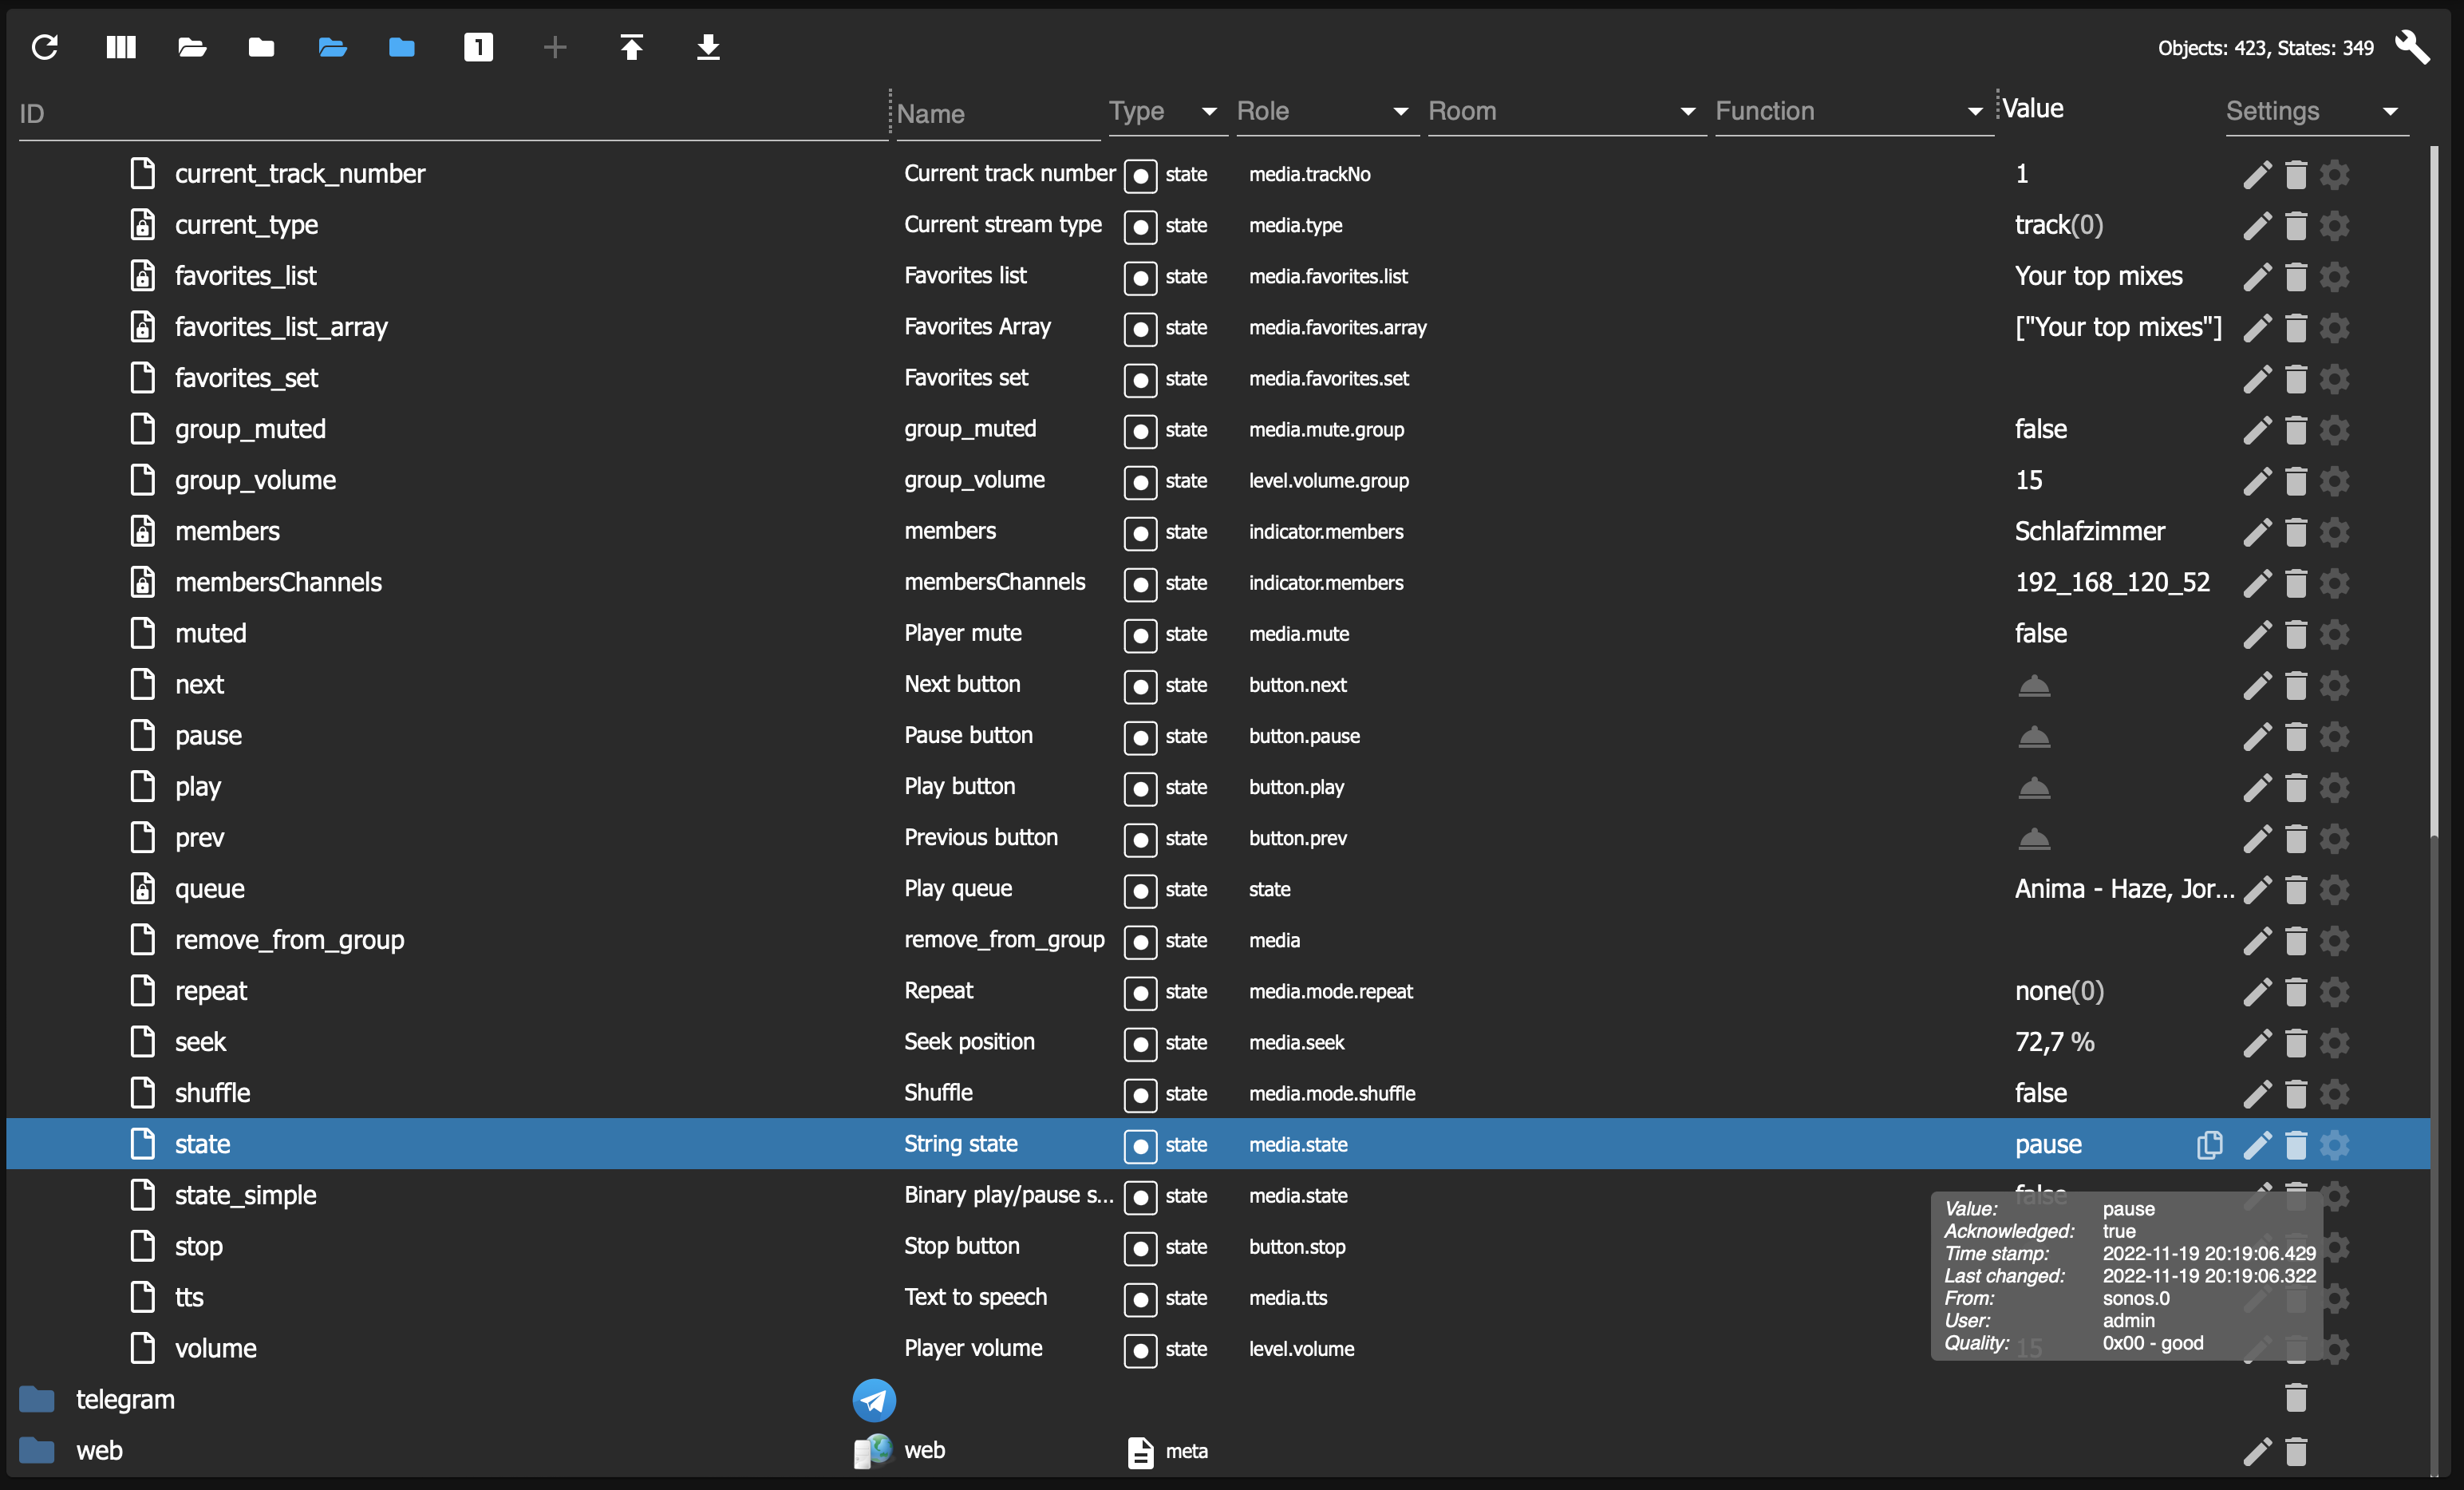Click the add new object plus icon
Viewport: 2464px width, 1490px height.
(x=555, y=47)
